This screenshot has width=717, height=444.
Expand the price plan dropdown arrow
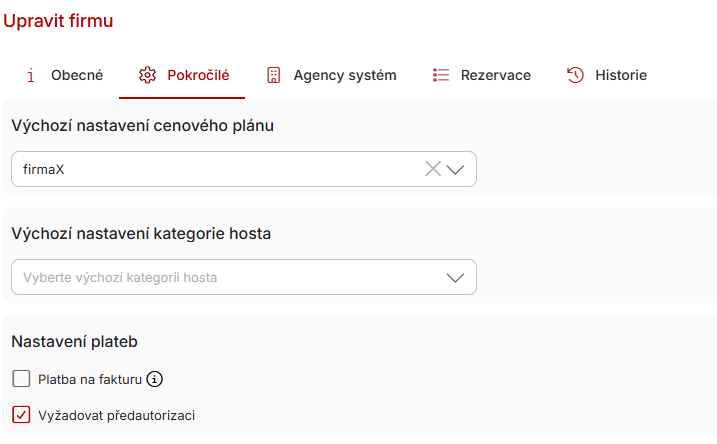pos(456,169)
